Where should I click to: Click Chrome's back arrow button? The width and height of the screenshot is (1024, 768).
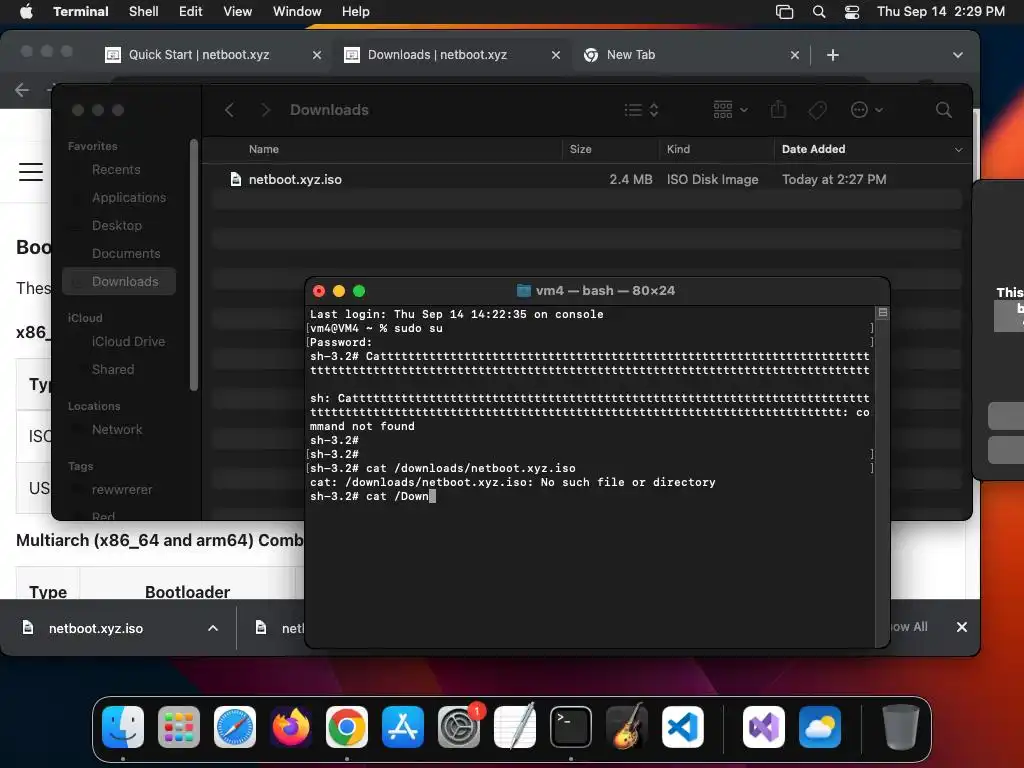[22, 89]
